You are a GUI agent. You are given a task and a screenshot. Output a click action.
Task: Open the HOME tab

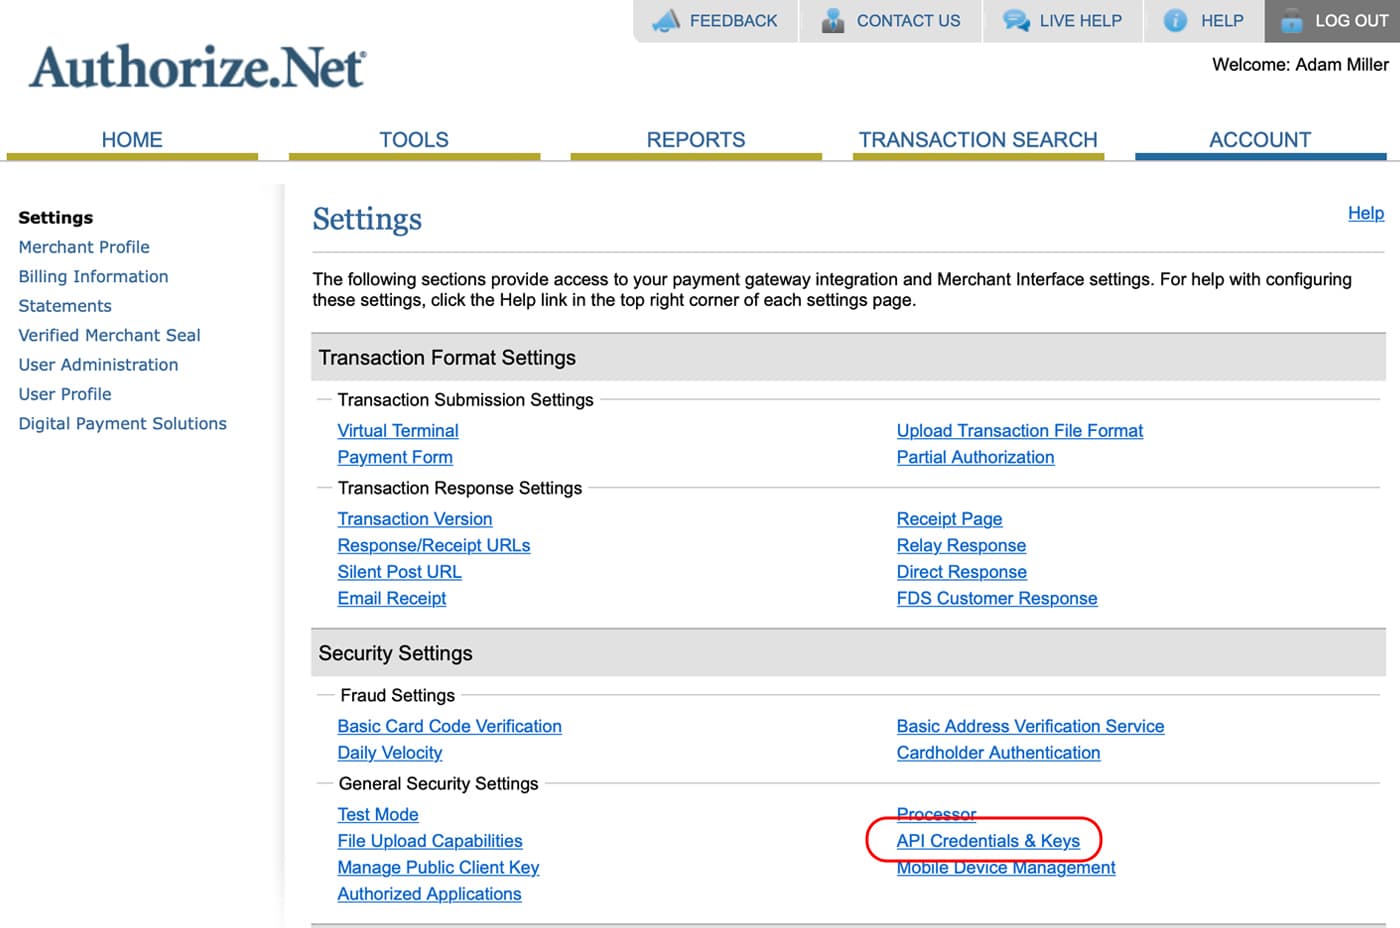(132, 140)
